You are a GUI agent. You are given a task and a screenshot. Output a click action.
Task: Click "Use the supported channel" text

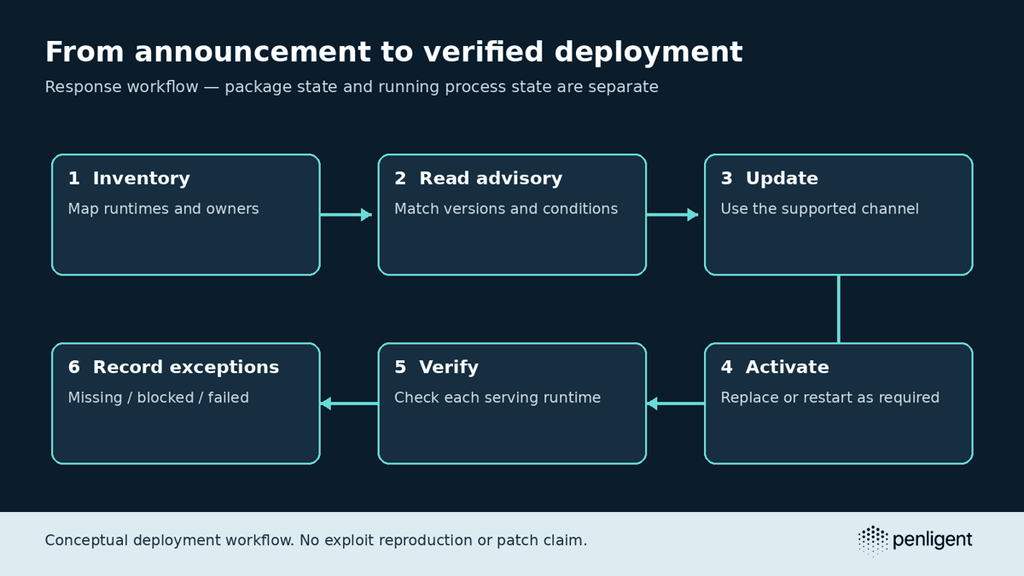click(x=820, y=209)
